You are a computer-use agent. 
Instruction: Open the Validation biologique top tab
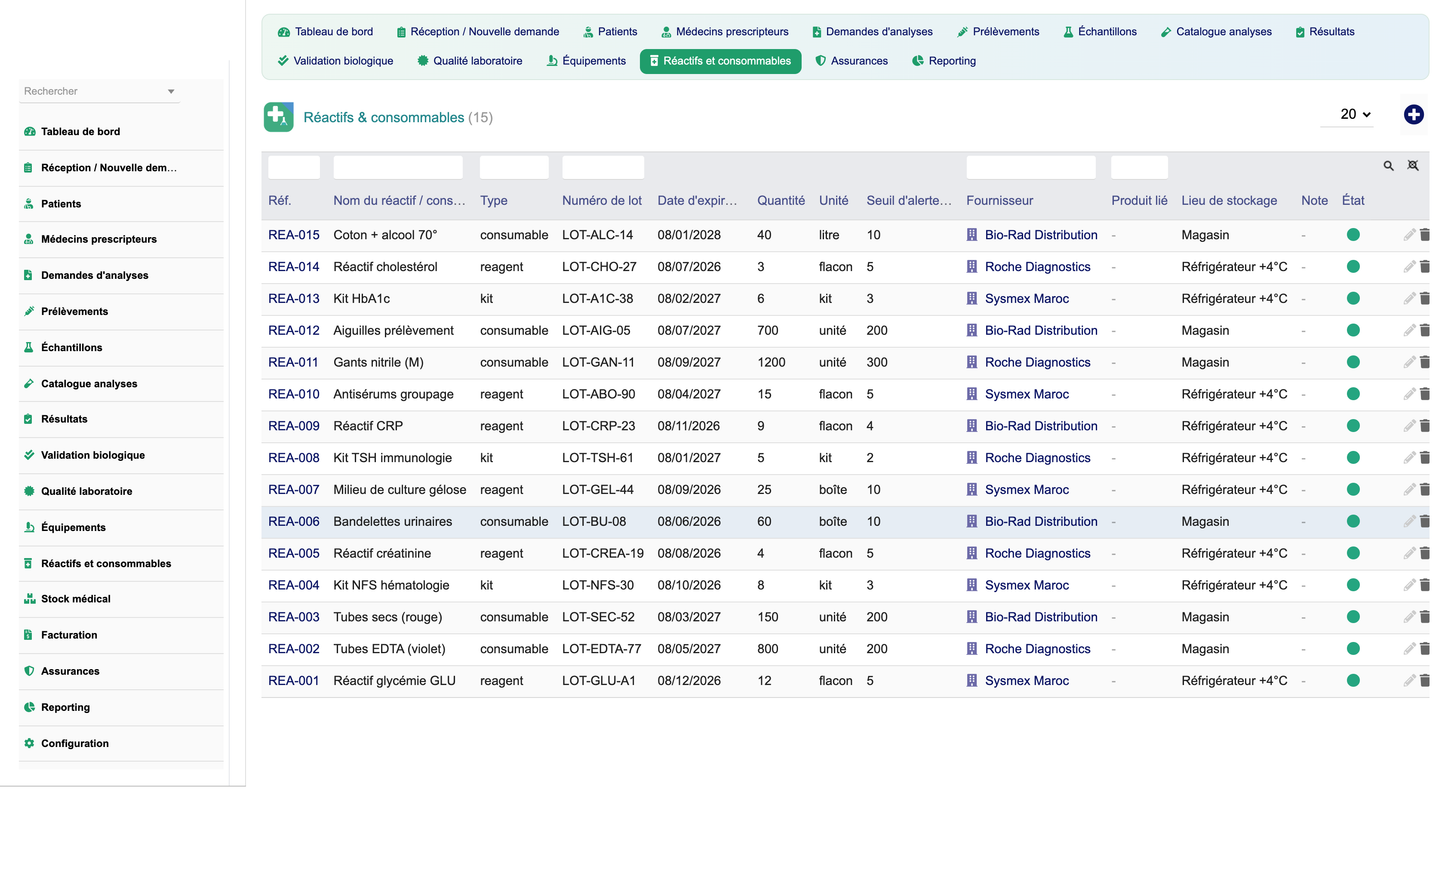(x=335, y=61)
